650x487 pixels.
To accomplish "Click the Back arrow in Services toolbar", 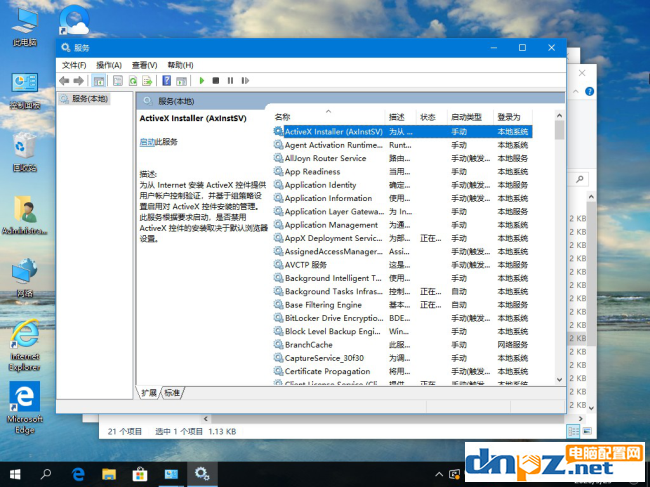I will pyautogui.click(x=64, y=81).
